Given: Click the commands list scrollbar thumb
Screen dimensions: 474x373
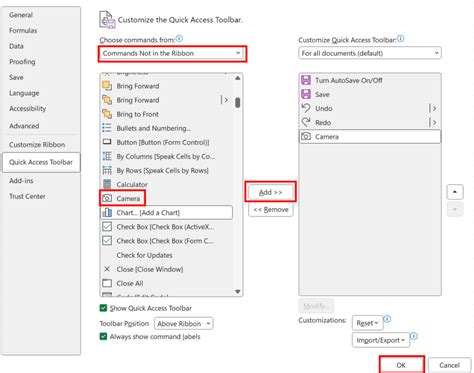Looking at the screenshot, I should pos(238,103).
